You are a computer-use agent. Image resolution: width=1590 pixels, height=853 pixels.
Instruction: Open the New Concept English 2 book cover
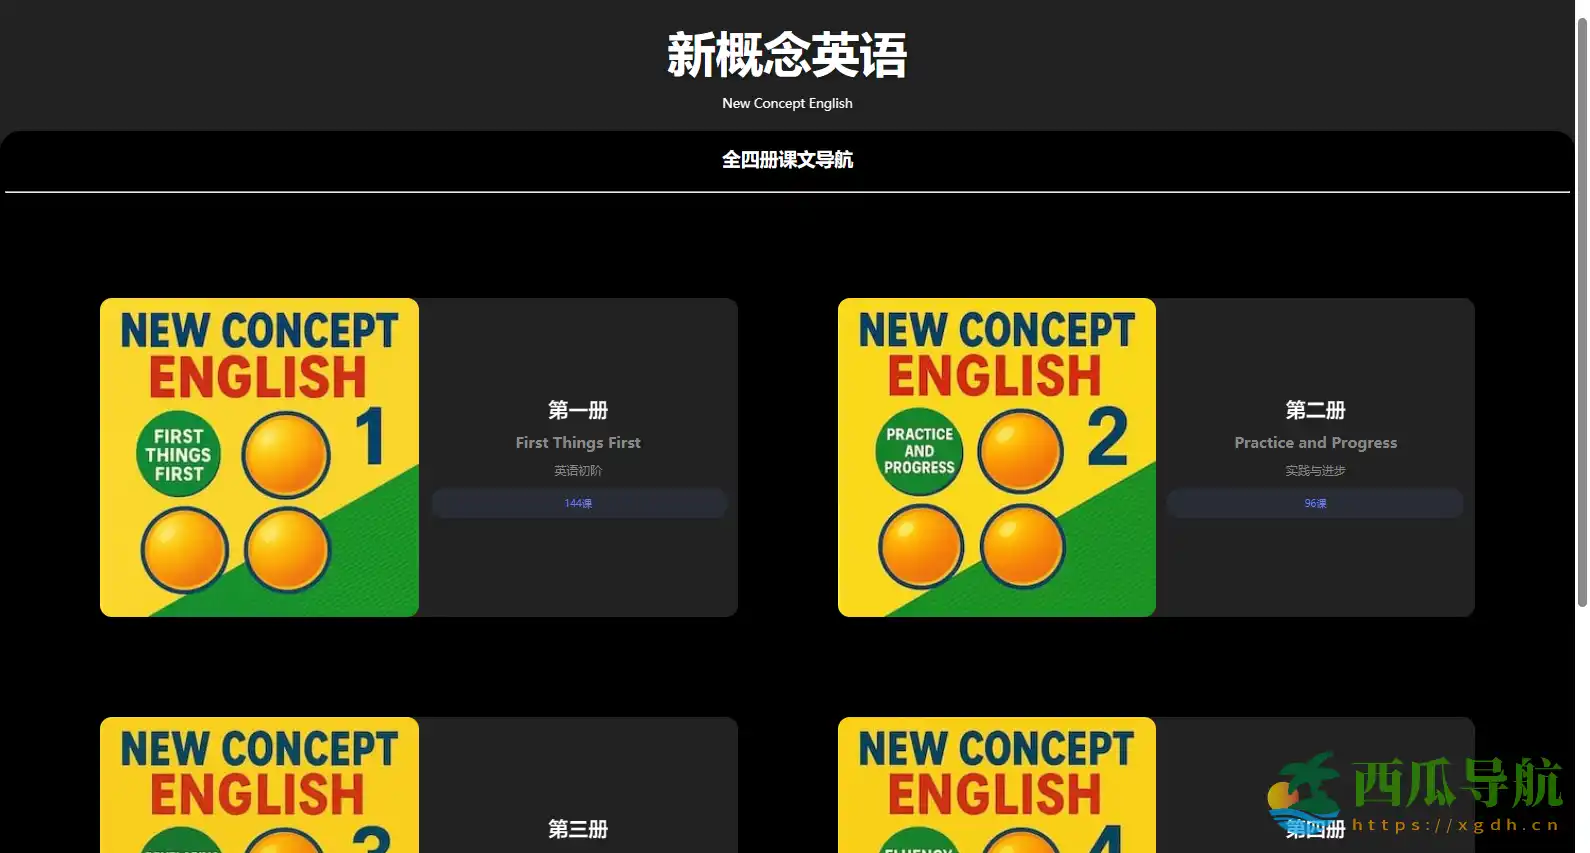[996, 457]
